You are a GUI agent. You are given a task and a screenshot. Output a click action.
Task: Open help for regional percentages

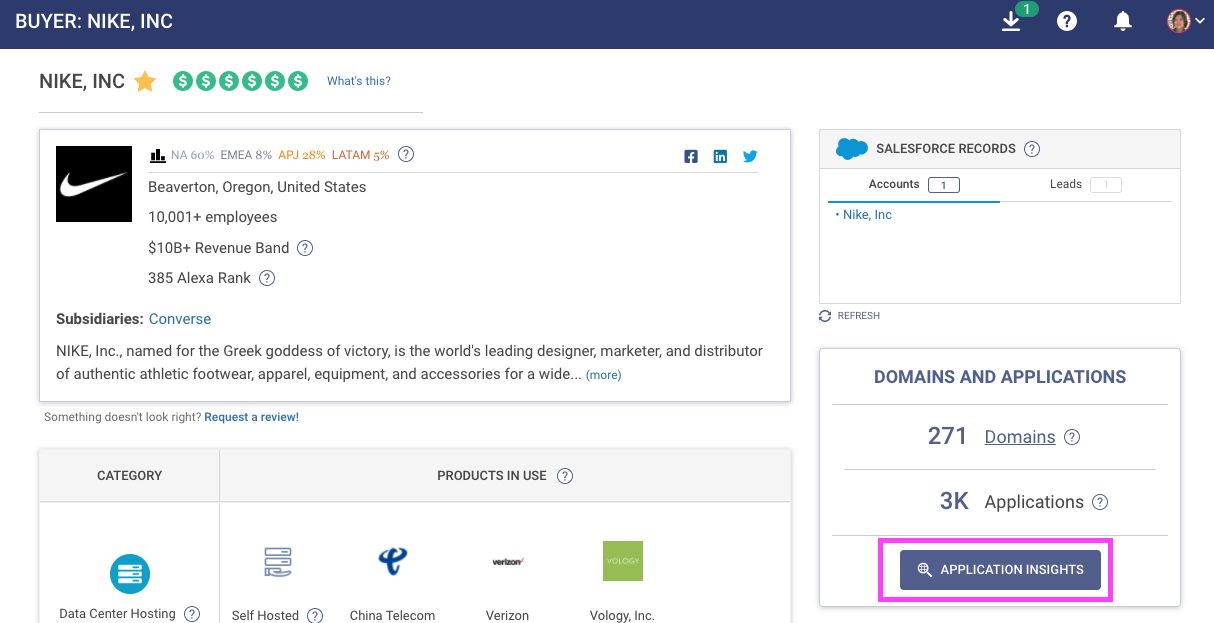click(406, 154)
